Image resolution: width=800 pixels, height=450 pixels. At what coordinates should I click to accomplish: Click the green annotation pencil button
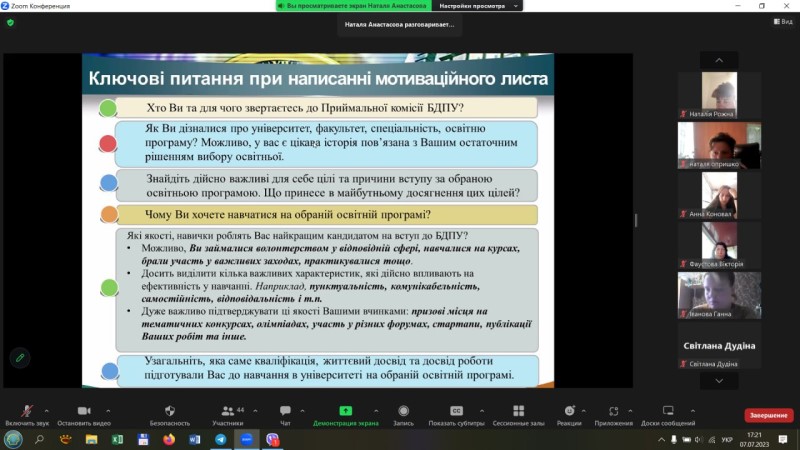point(19,357)
